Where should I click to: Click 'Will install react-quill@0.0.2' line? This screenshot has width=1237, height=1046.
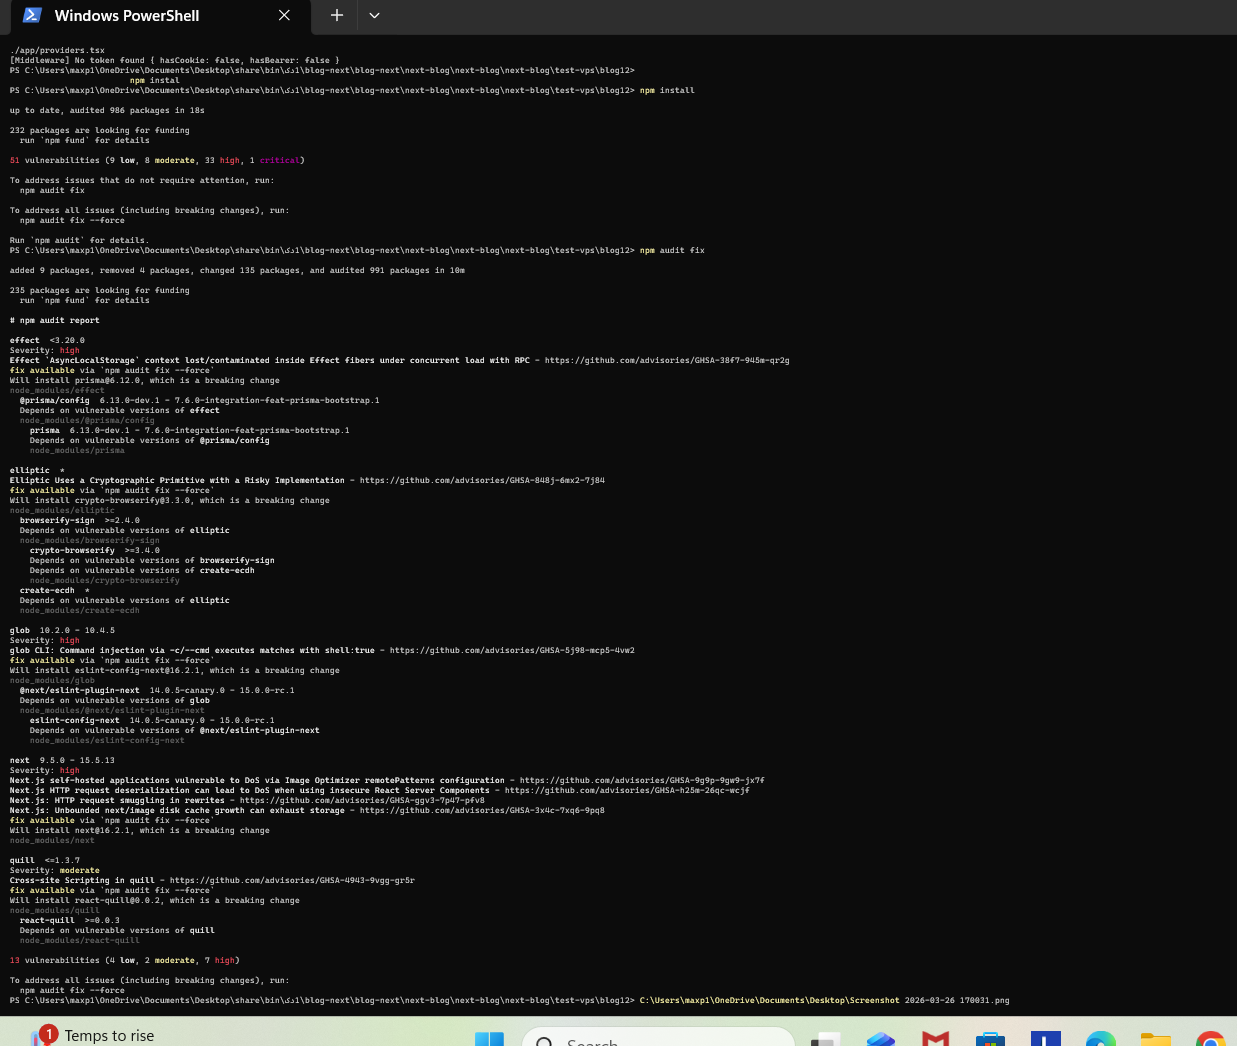click(x=154, y=900)
